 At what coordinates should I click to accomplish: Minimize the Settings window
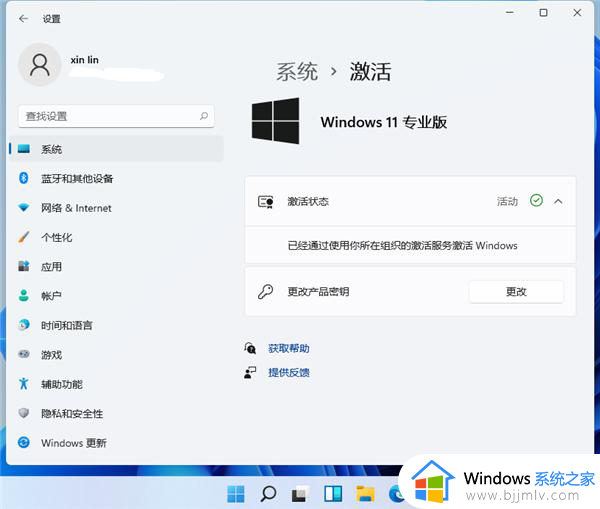coord(510,13)
